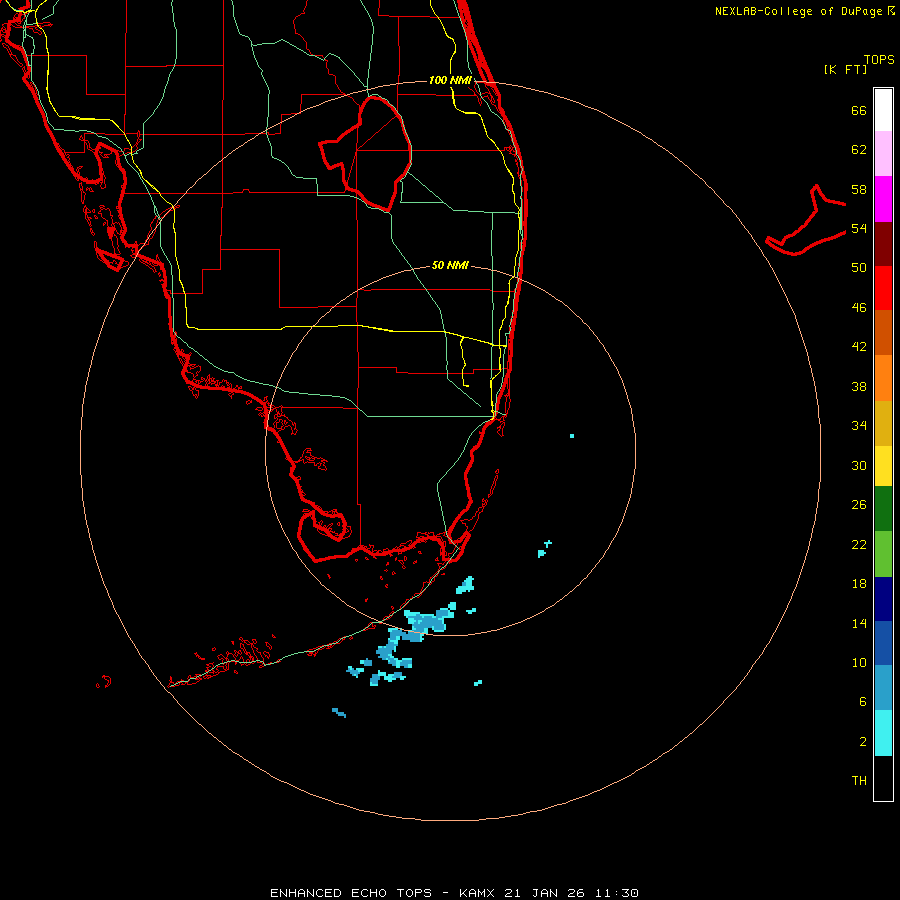Click the light pink swatch near 62

883,153
